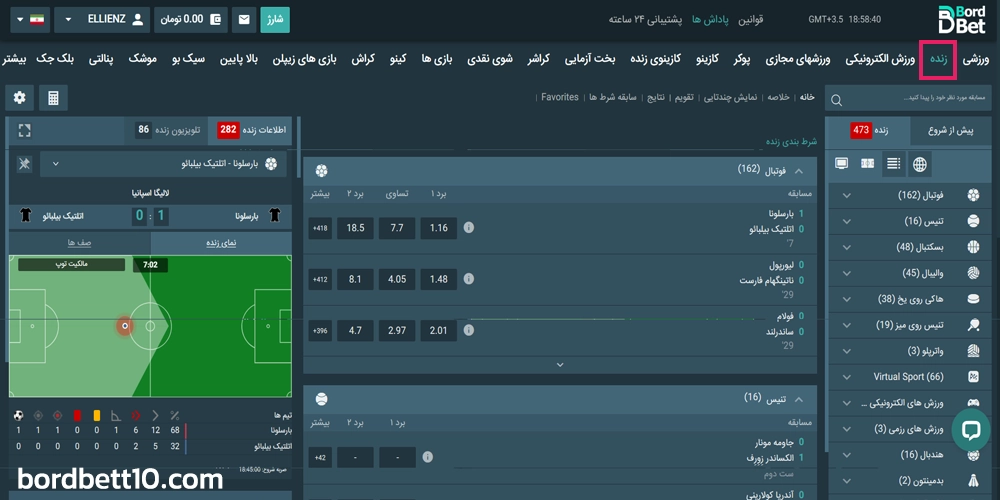The image size is (1000, 500).
Task: Select odds 1.48 for لیورپول
Action: point(439,279)
